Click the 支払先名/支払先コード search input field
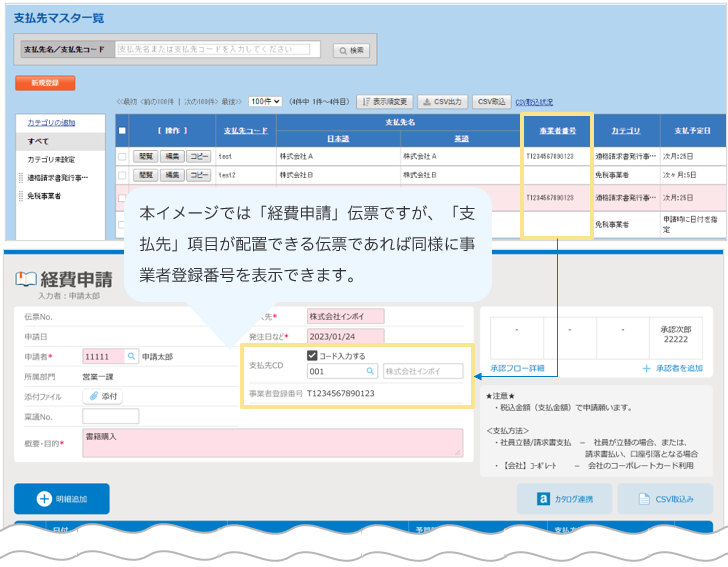 point(211,49)
